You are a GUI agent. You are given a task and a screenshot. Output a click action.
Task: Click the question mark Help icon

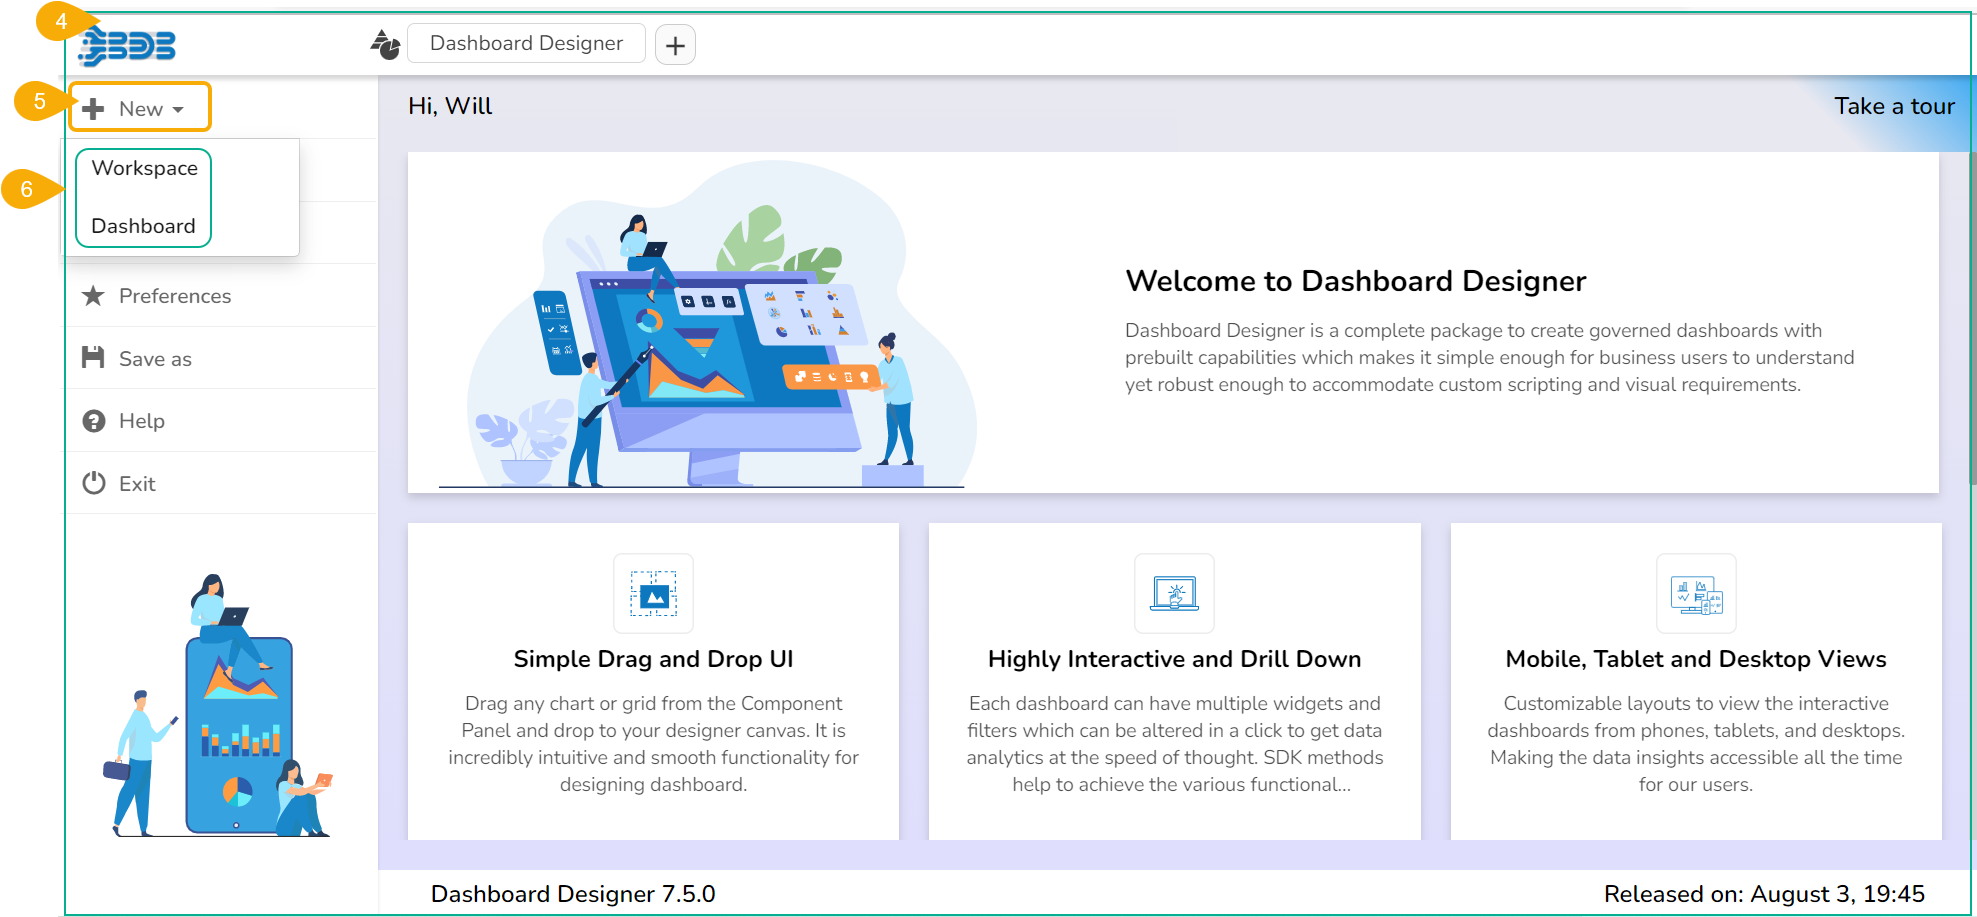[93, 421]
